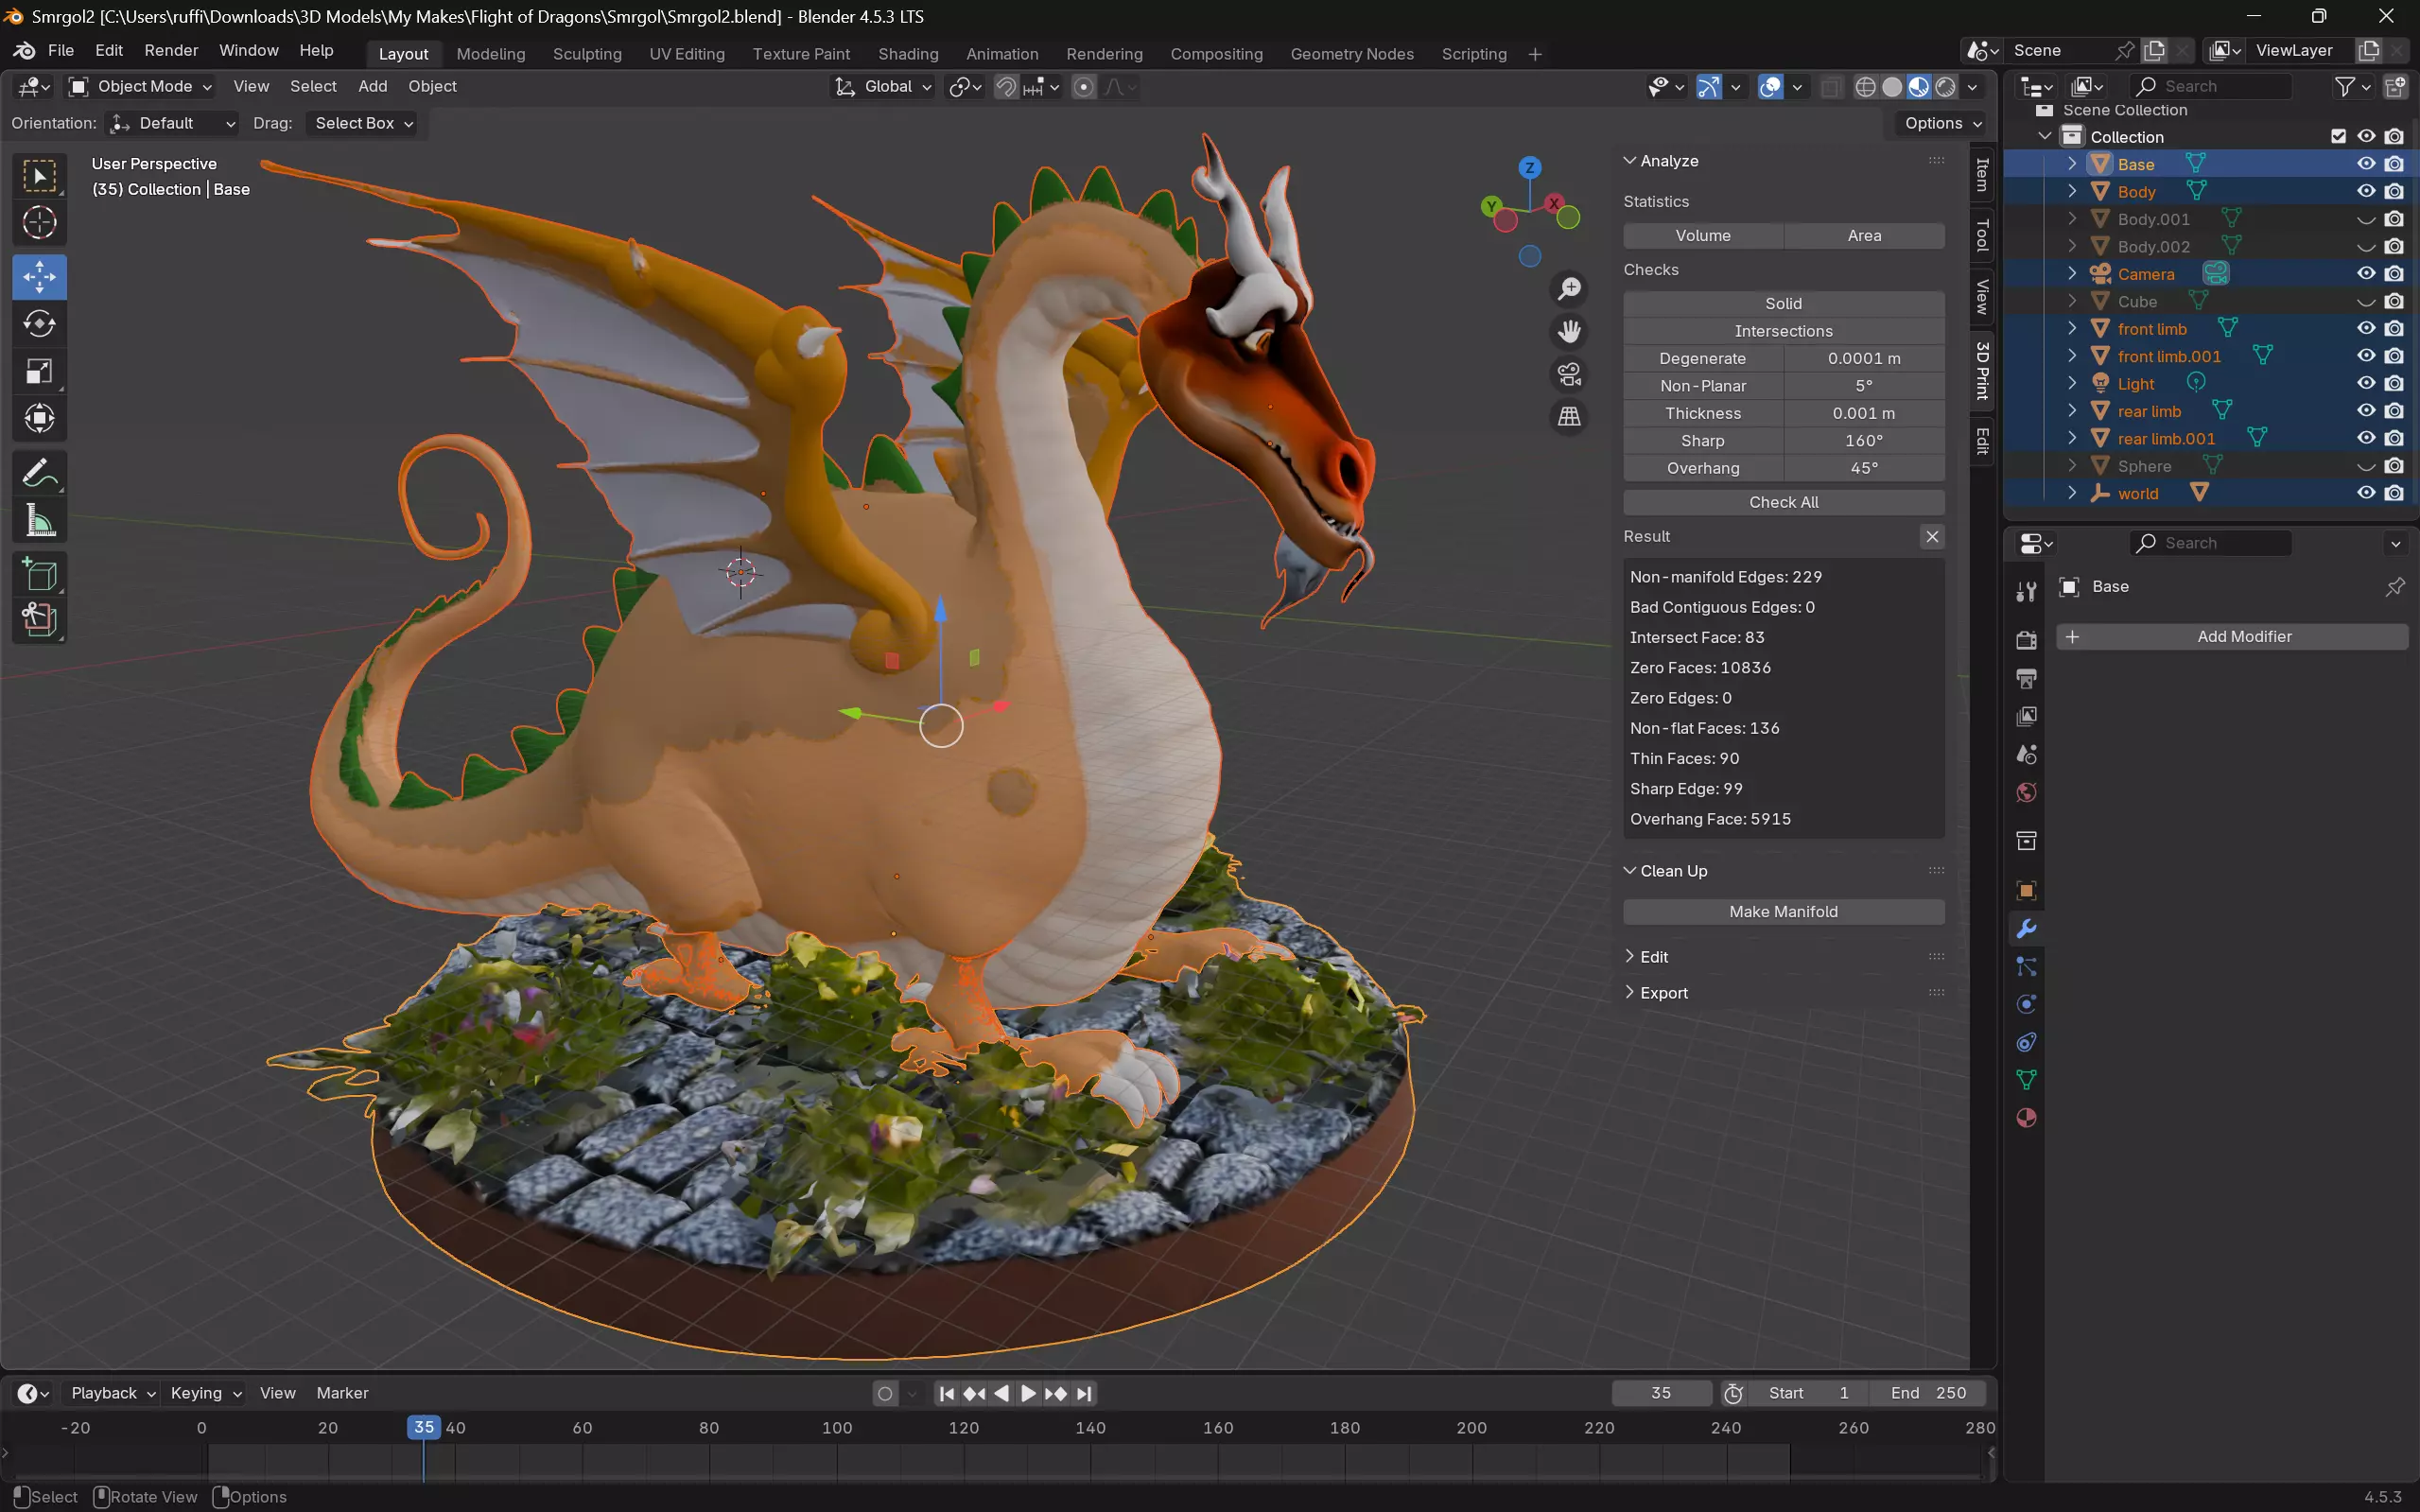The image size is (2420, 1512).
Task: Select the Move tool
Action: coord(39,277)
